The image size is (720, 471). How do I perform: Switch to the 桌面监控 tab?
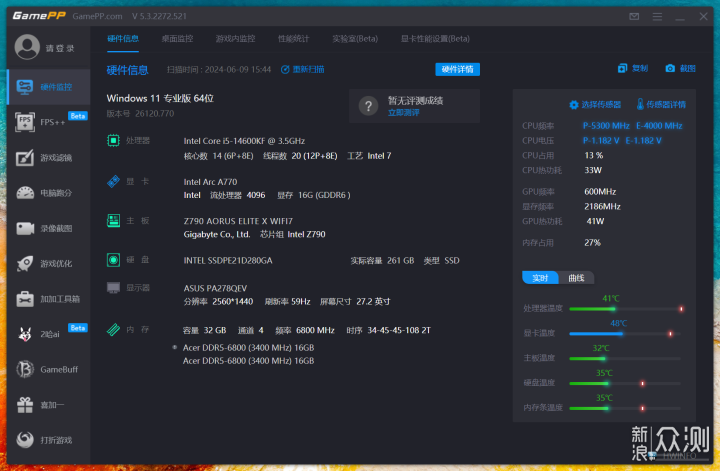(x=177, y=39)
